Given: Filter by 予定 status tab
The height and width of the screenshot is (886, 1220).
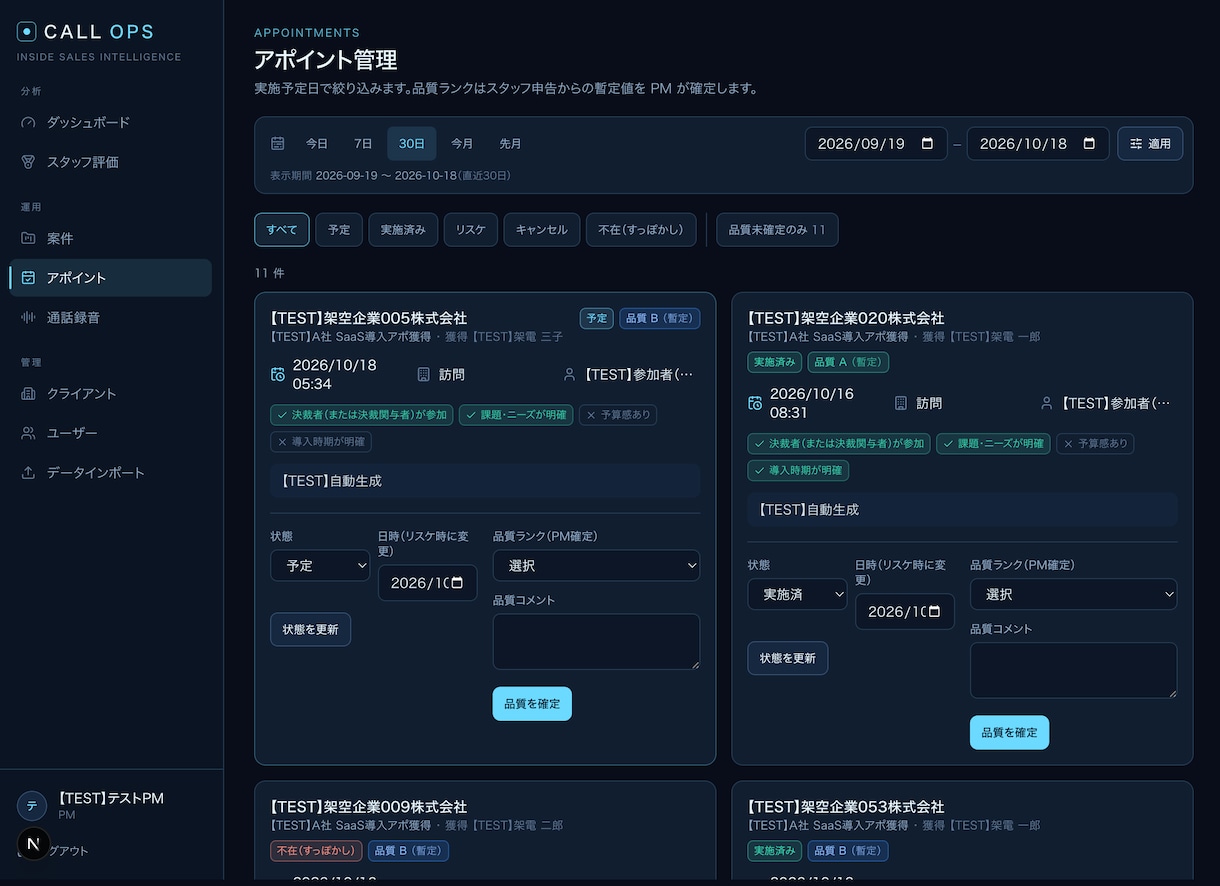Looking at the screenshot, I should tap(339, 230).
